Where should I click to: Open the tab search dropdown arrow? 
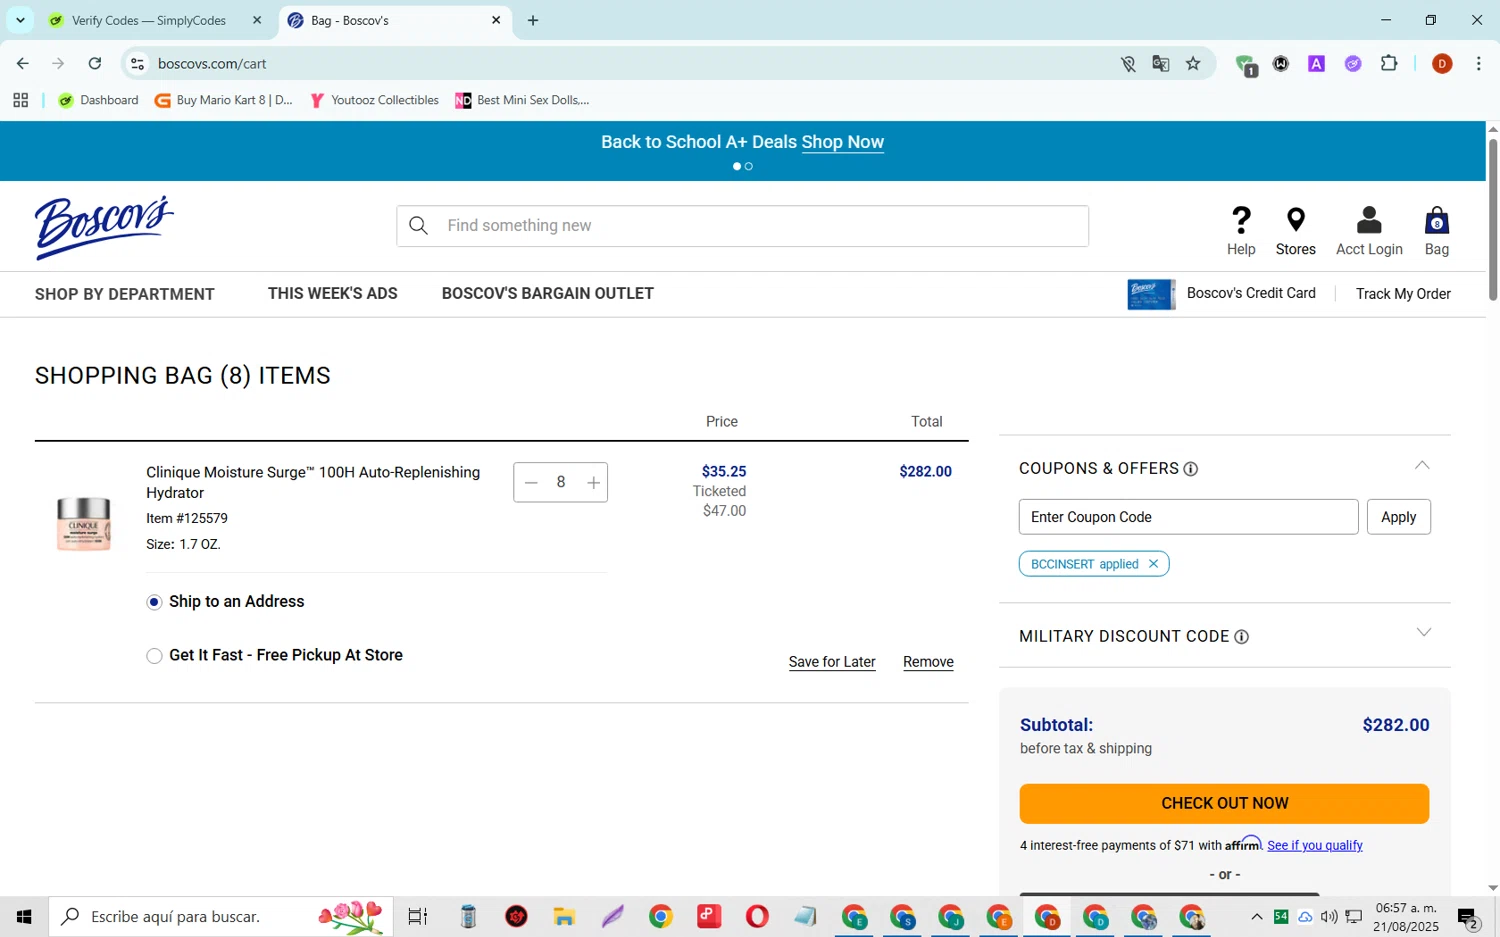[20, 20]
